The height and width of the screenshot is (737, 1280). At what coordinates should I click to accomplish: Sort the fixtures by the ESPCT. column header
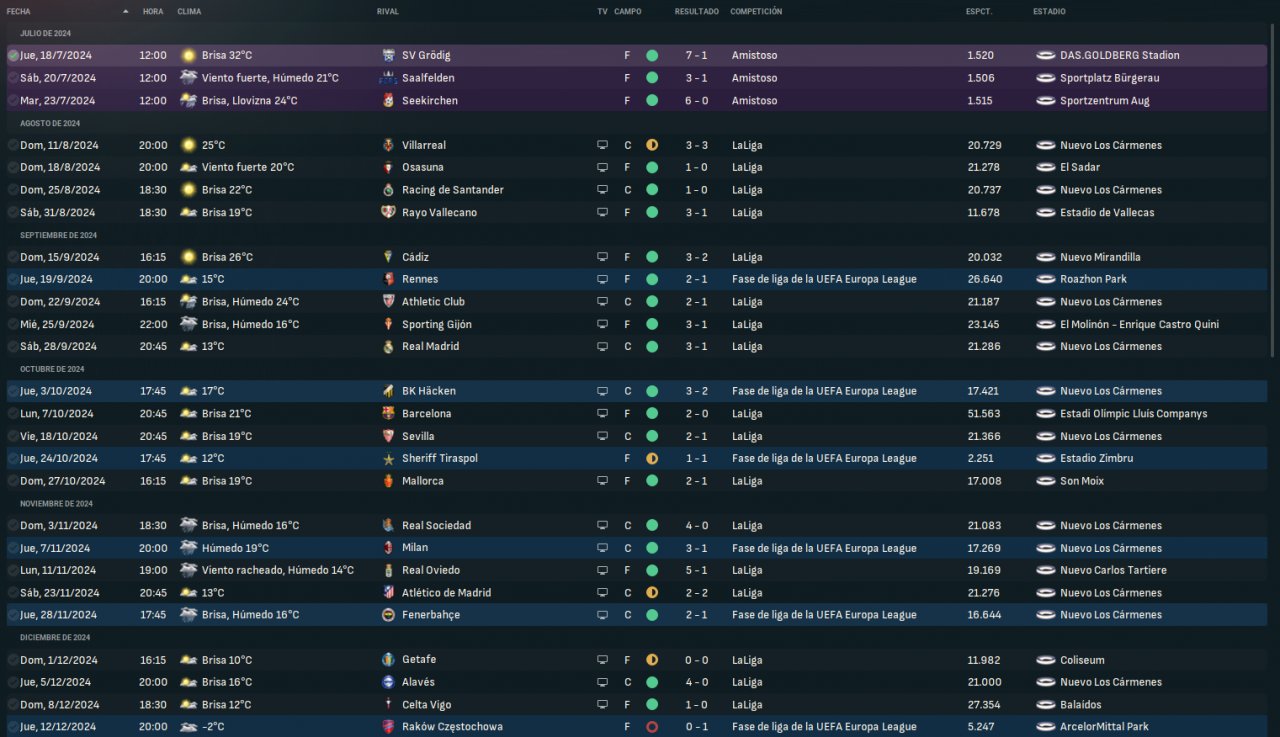click(x=978, y=11)
